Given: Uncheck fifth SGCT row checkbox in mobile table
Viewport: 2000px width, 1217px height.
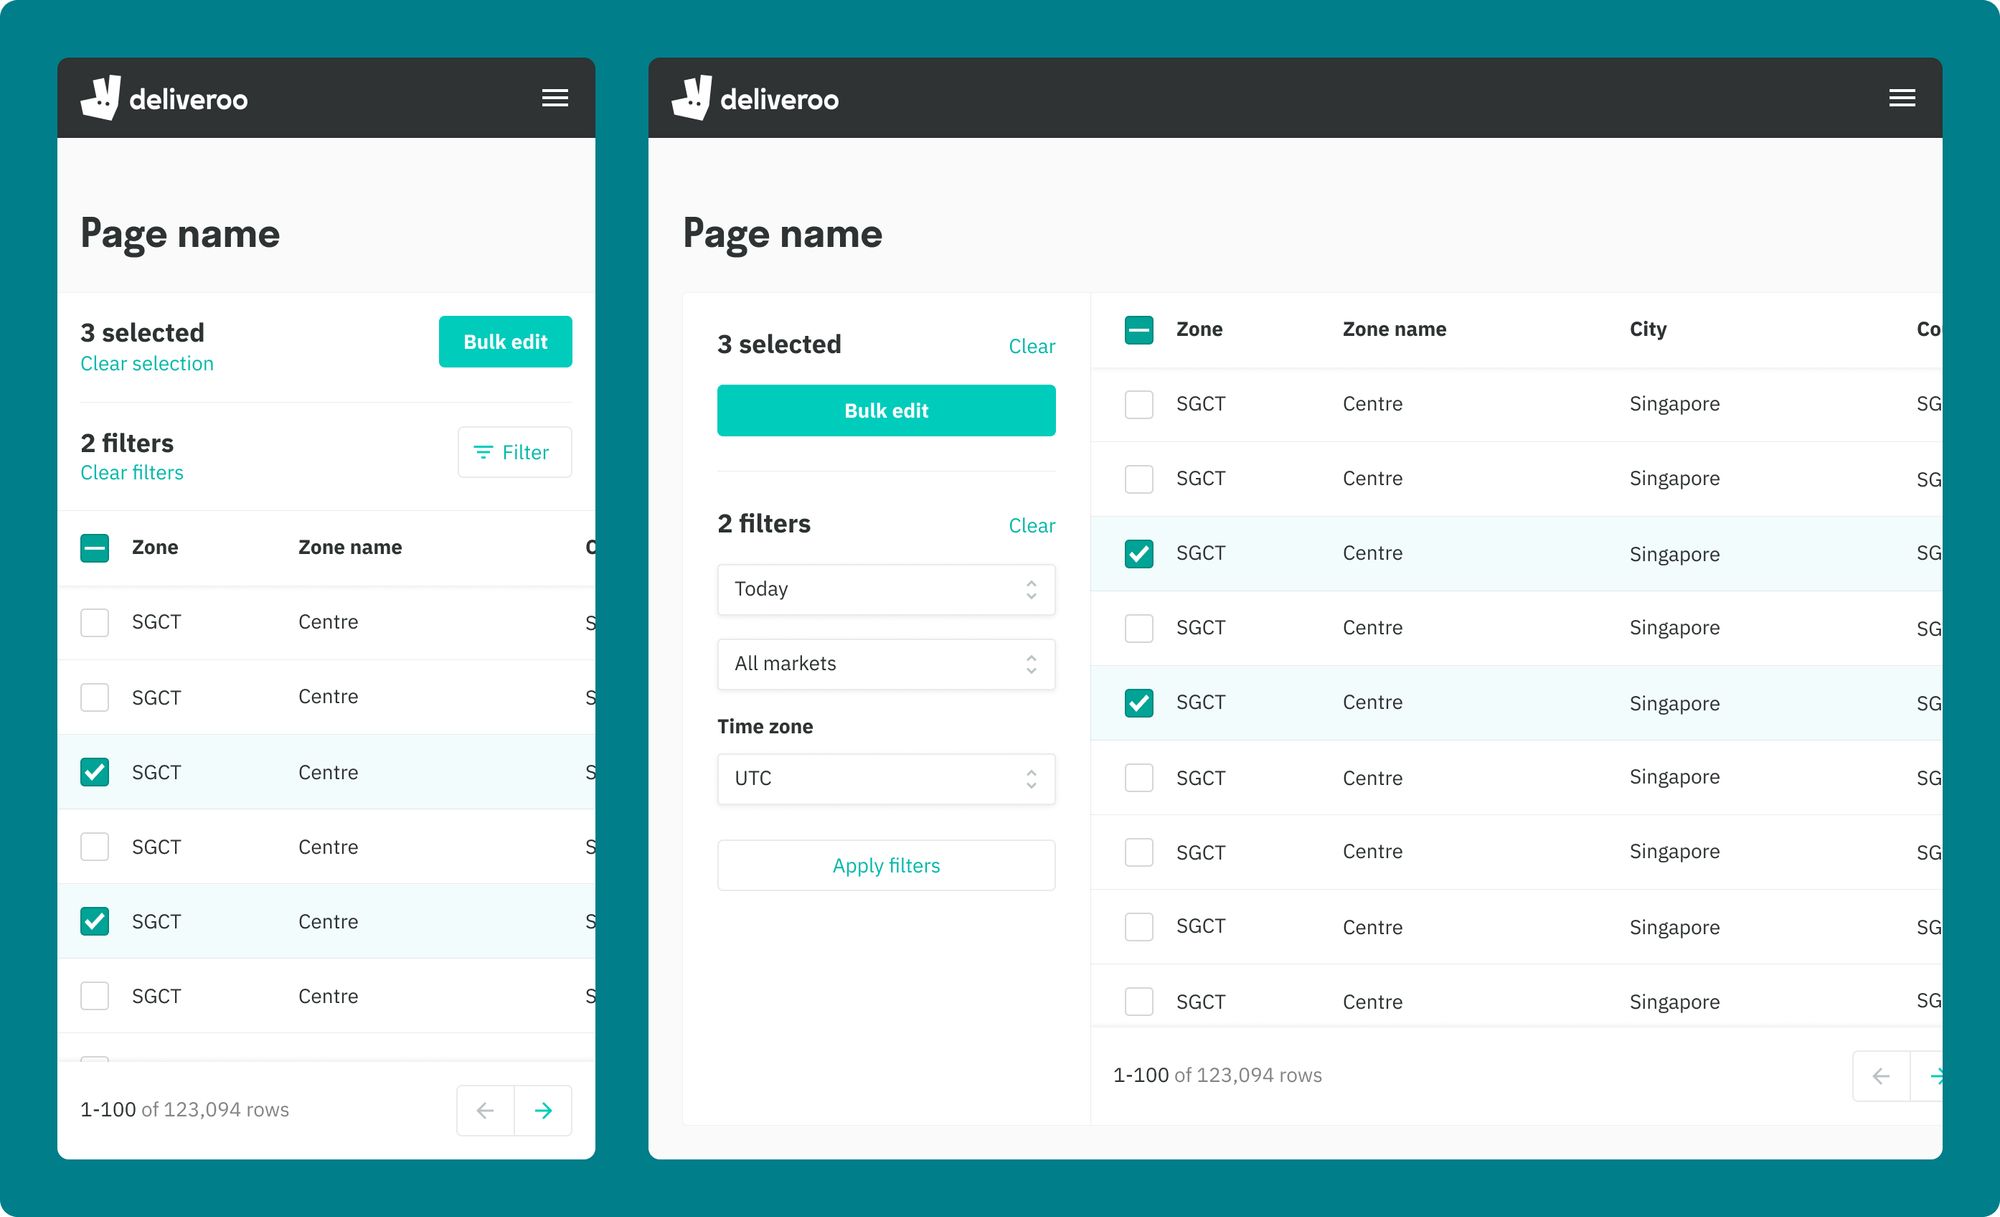Looking at the screenshot, I should [x=95, y=921].
